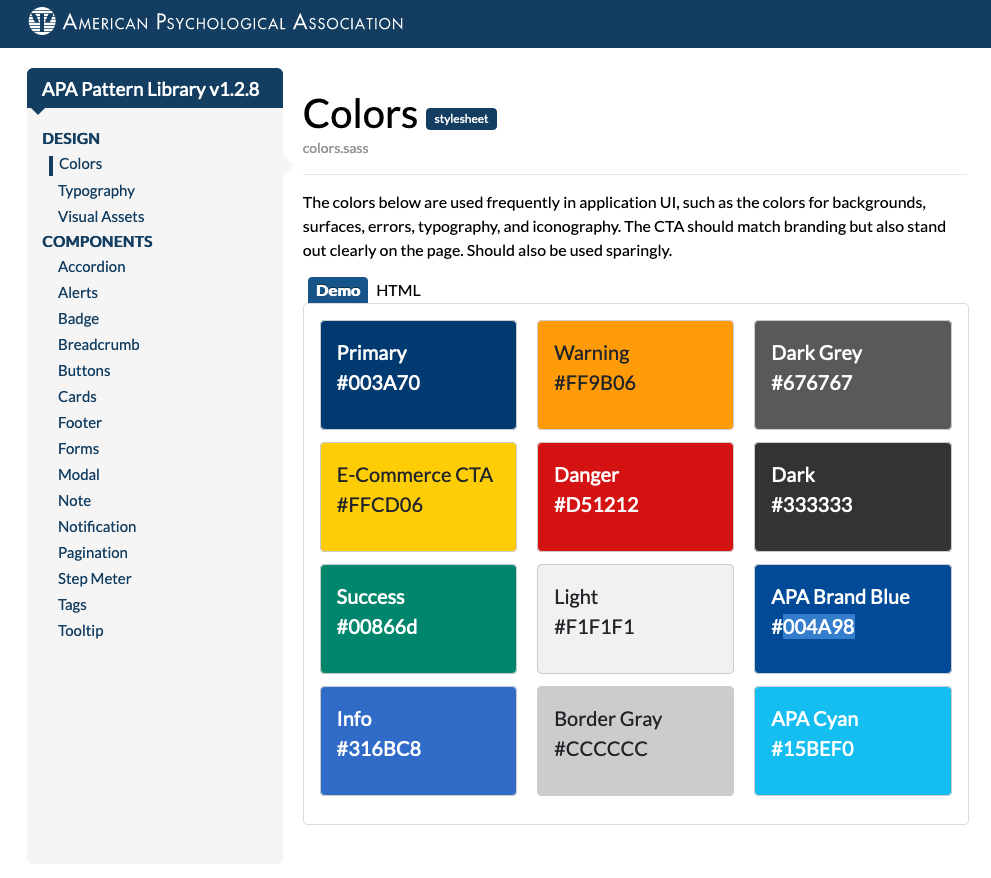This screenshot has width=991, height=878.
Task: Select the Danger red color swatch
Action: pyautogui.click(x=635, y=497)
